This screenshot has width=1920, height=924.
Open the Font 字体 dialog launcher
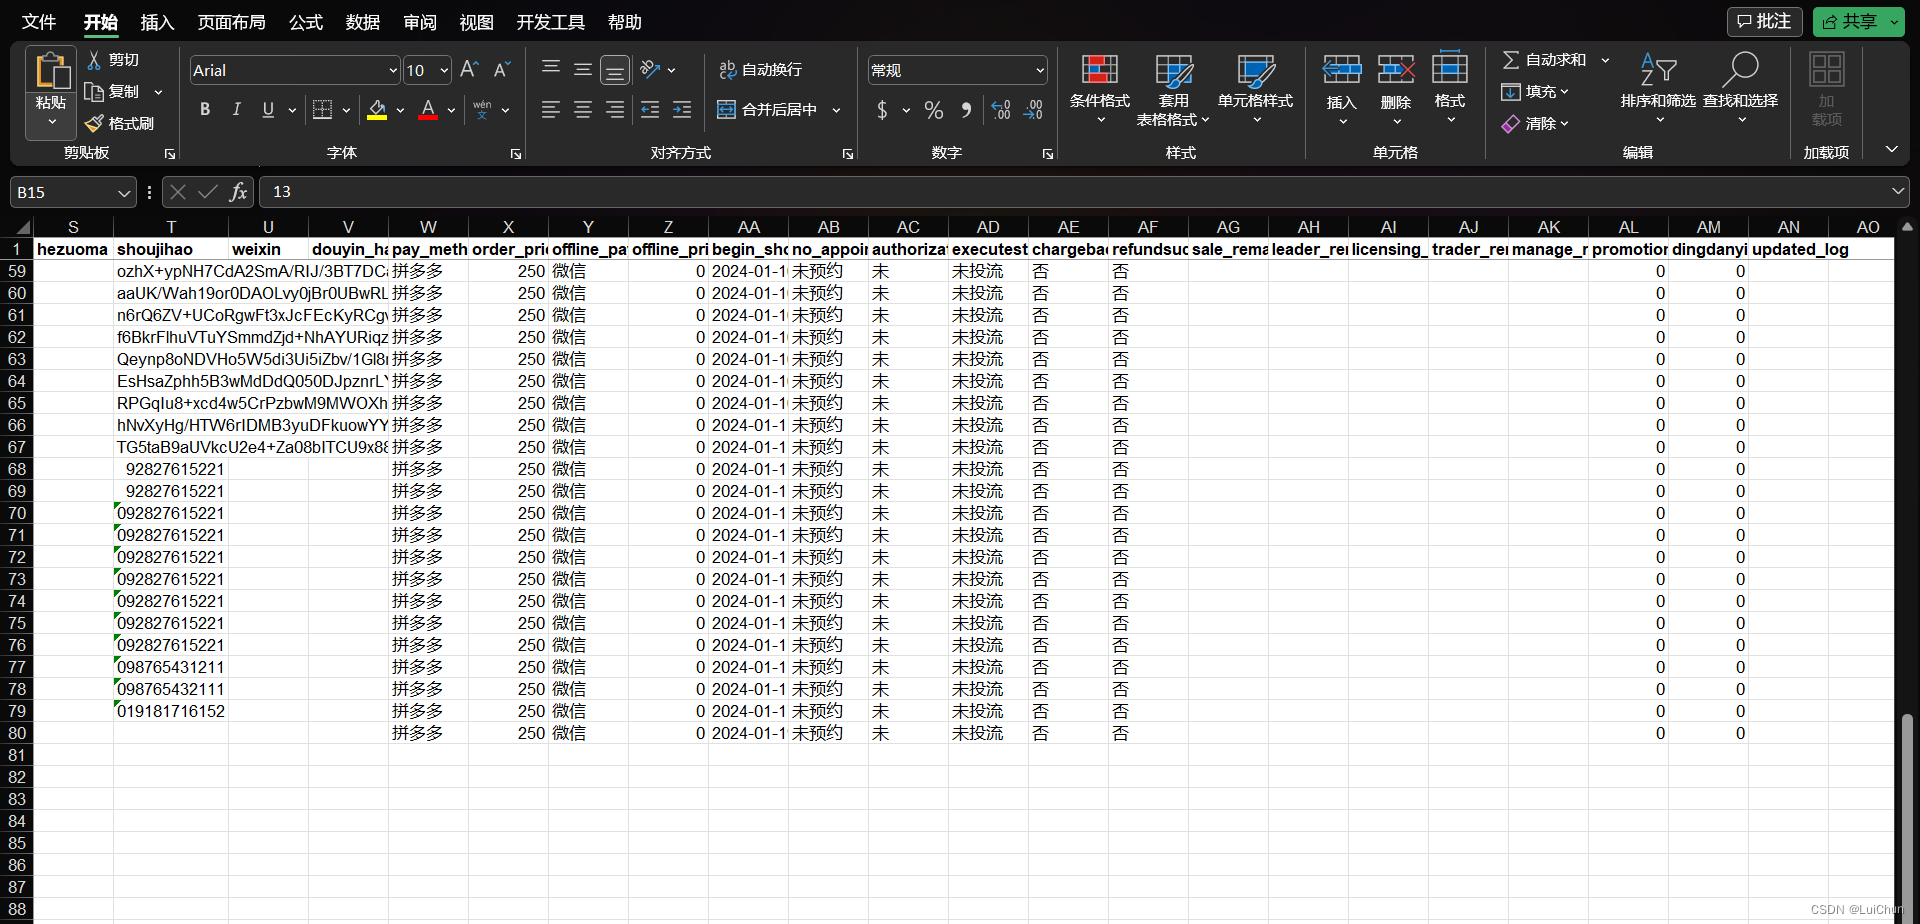click(516, 154)
